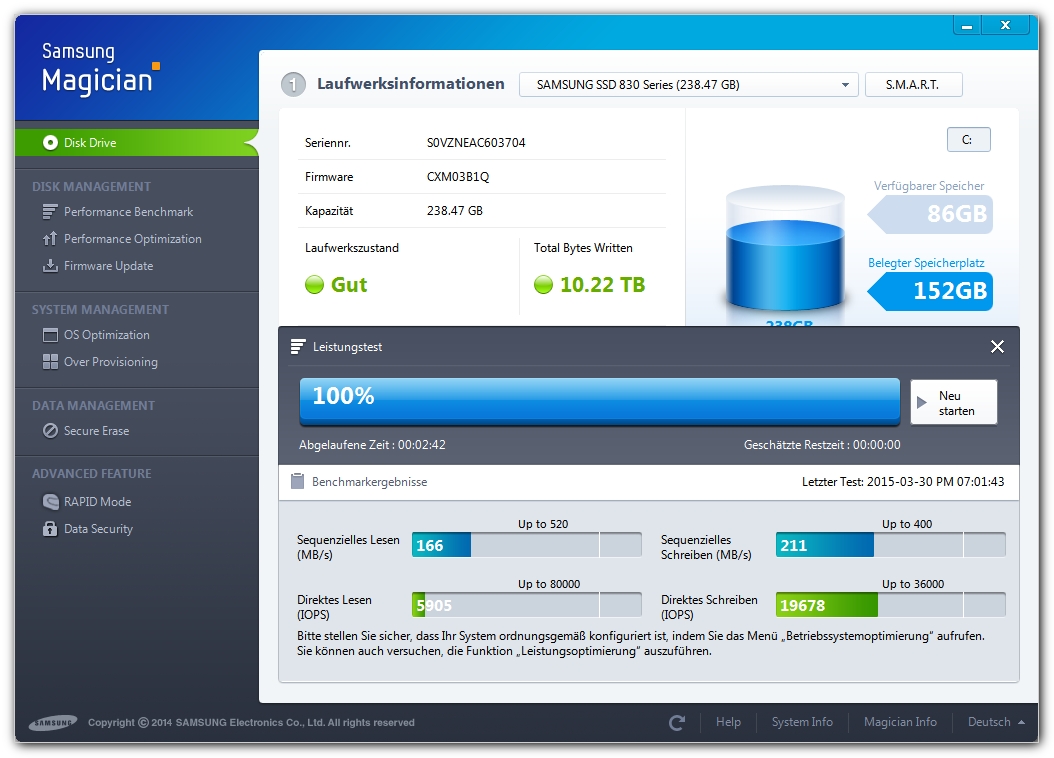
Task: Click the green Gut status indicator
Action: 314,285
